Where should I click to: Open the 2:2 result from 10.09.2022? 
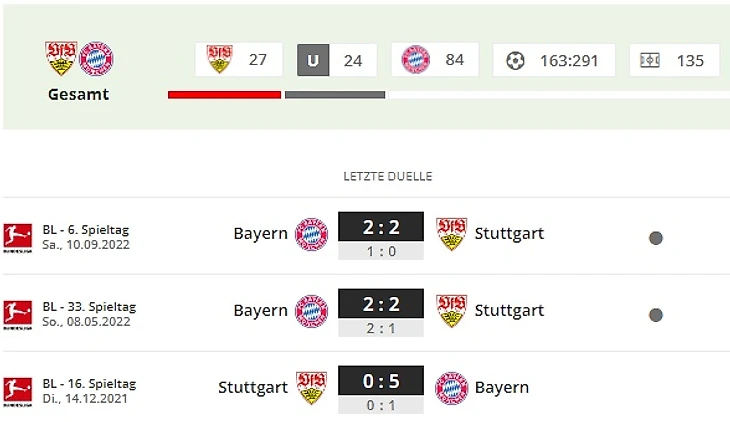tap(381, 227)
